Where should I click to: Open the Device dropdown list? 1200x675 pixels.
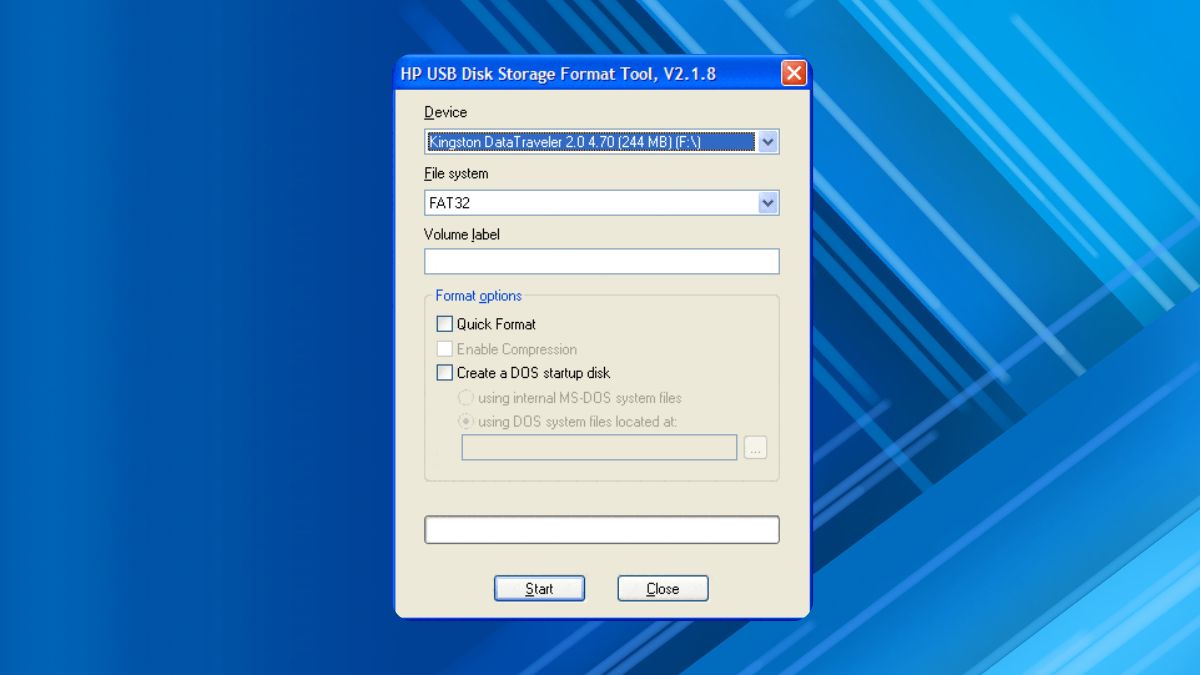(767, 142)
